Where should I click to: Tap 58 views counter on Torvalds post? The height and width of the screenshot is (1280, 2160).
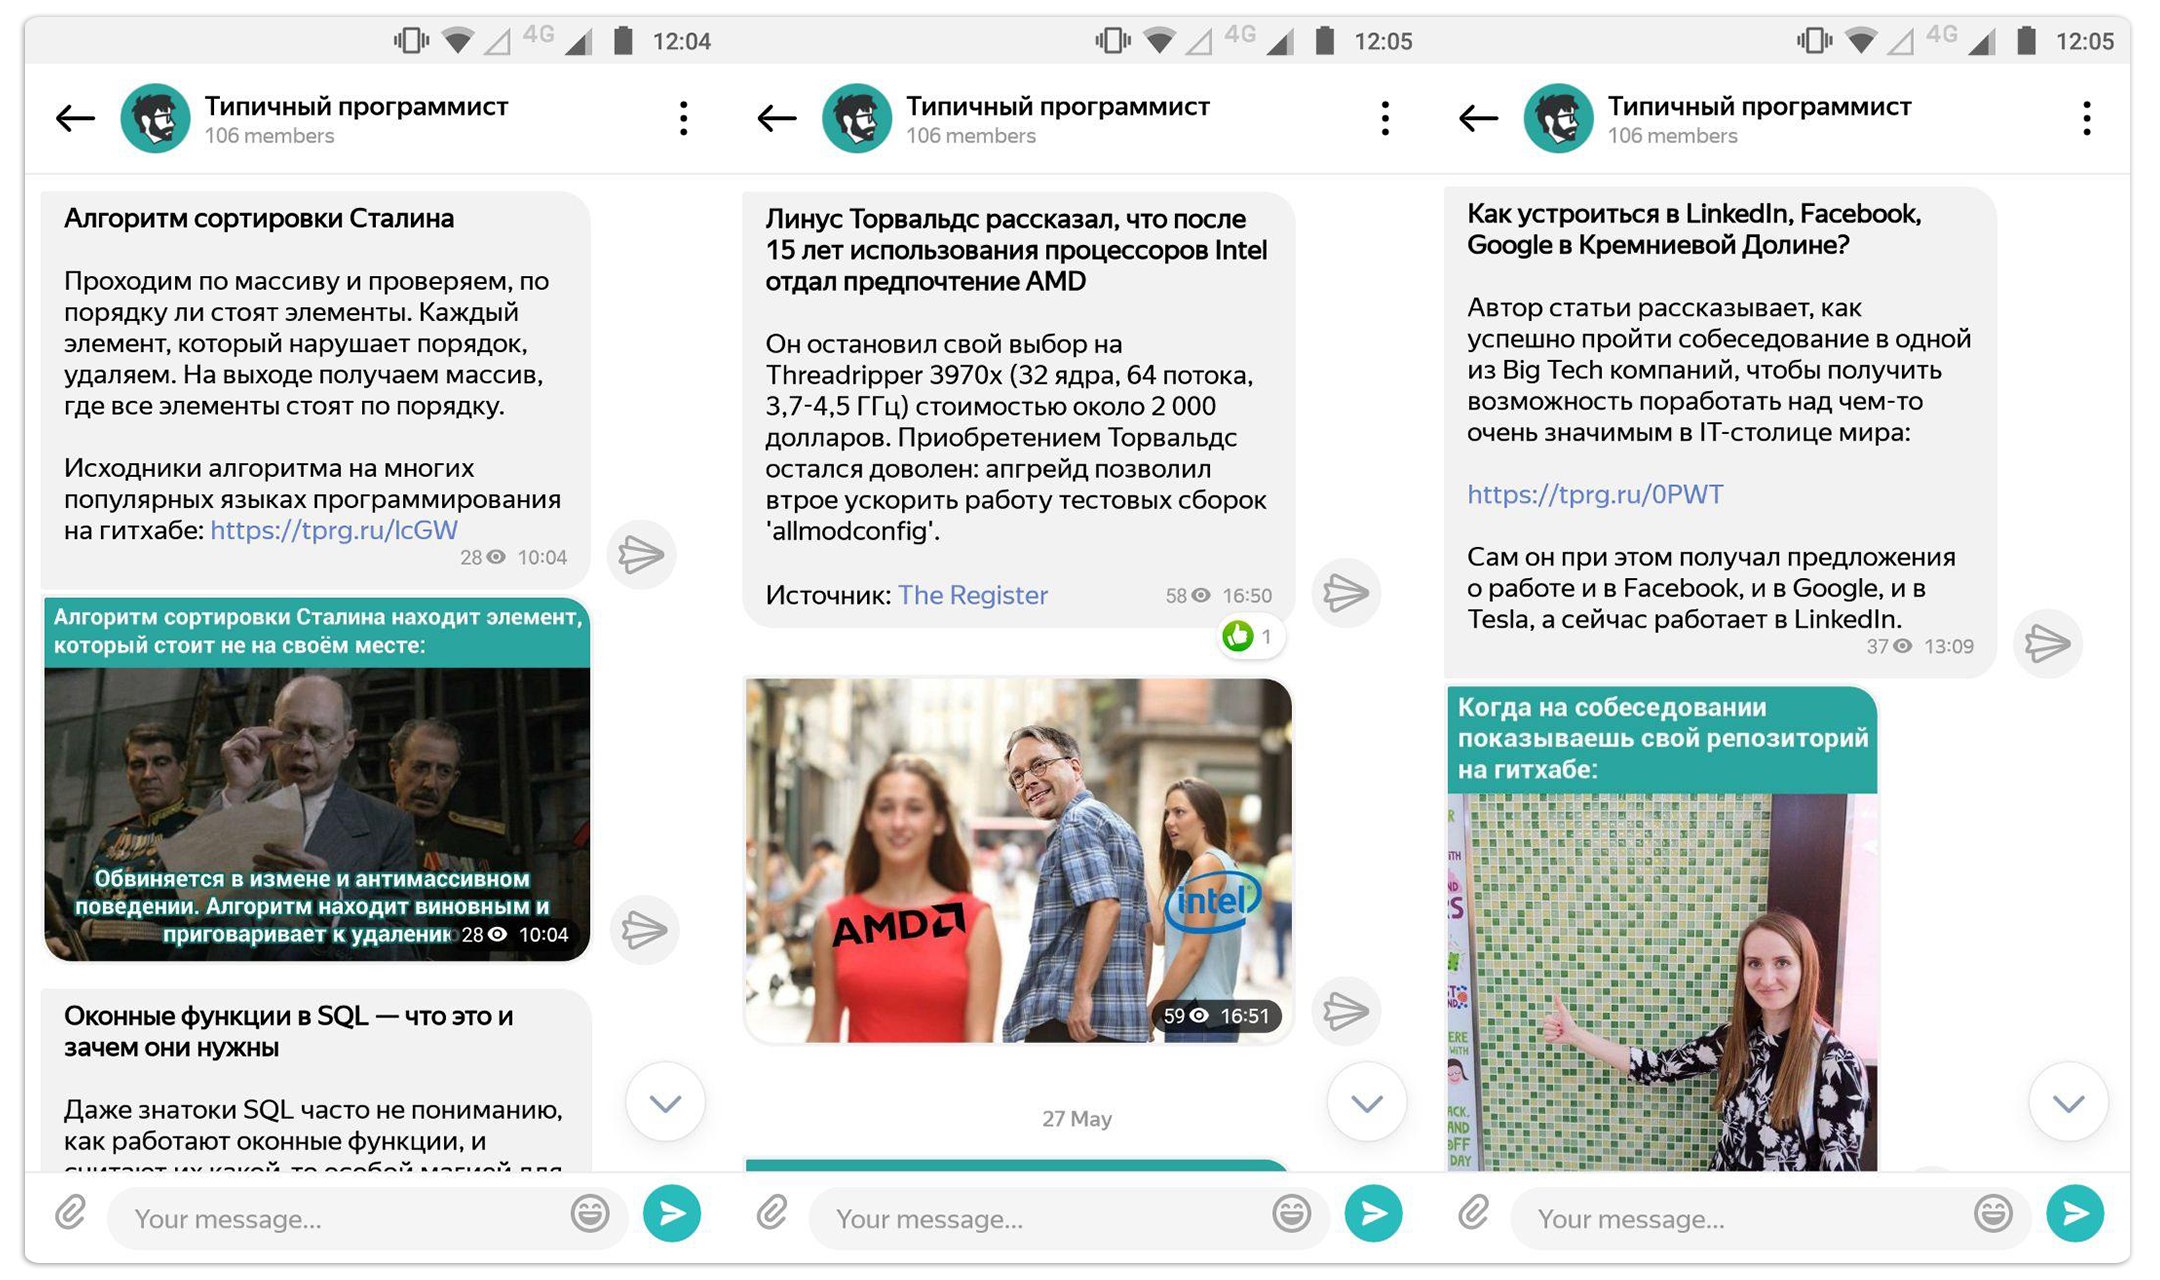pos(1188,596)
